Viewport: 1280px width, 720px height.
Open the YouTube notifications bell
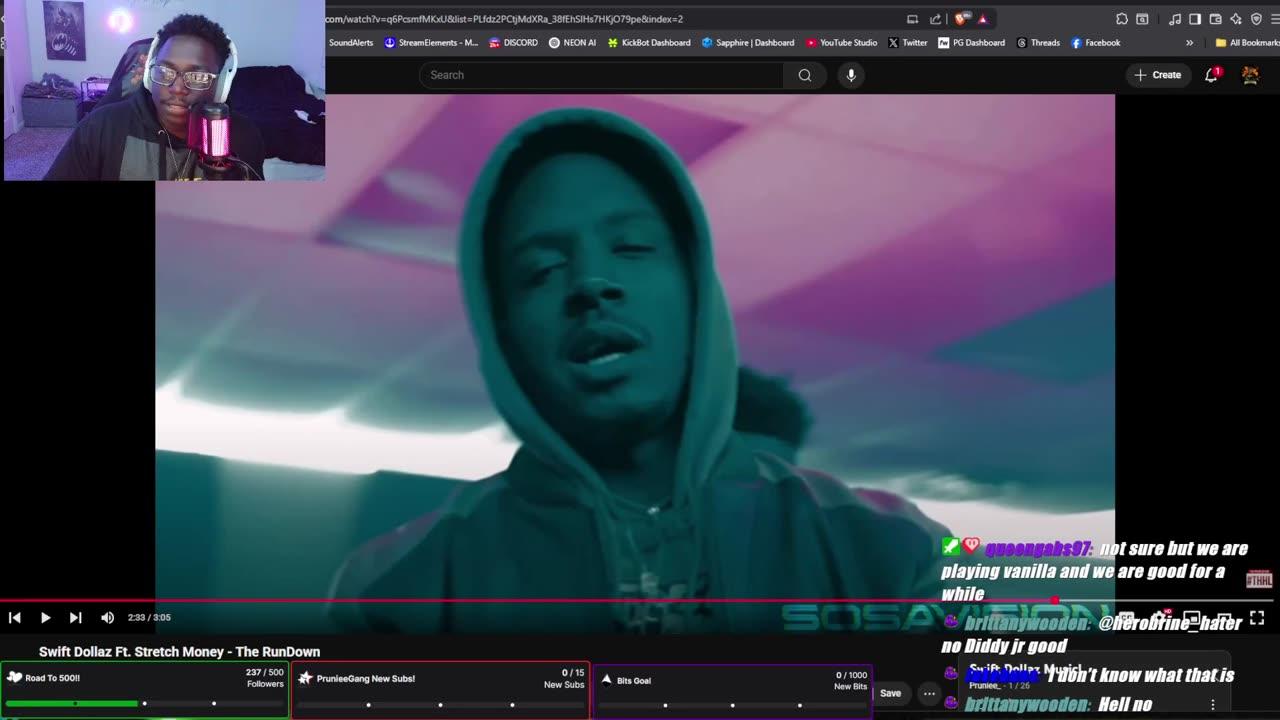(1211, 75)
